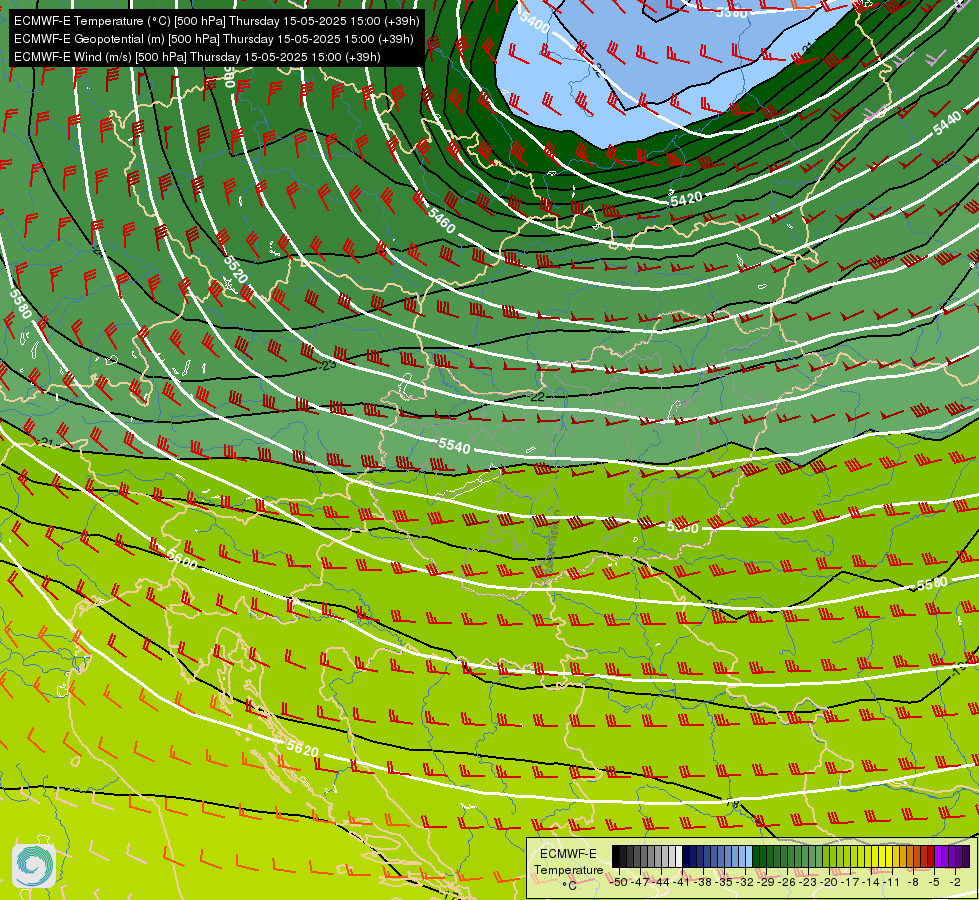Click the -44 tick label in the legend

pyautogui.click(x=661, y=882)
